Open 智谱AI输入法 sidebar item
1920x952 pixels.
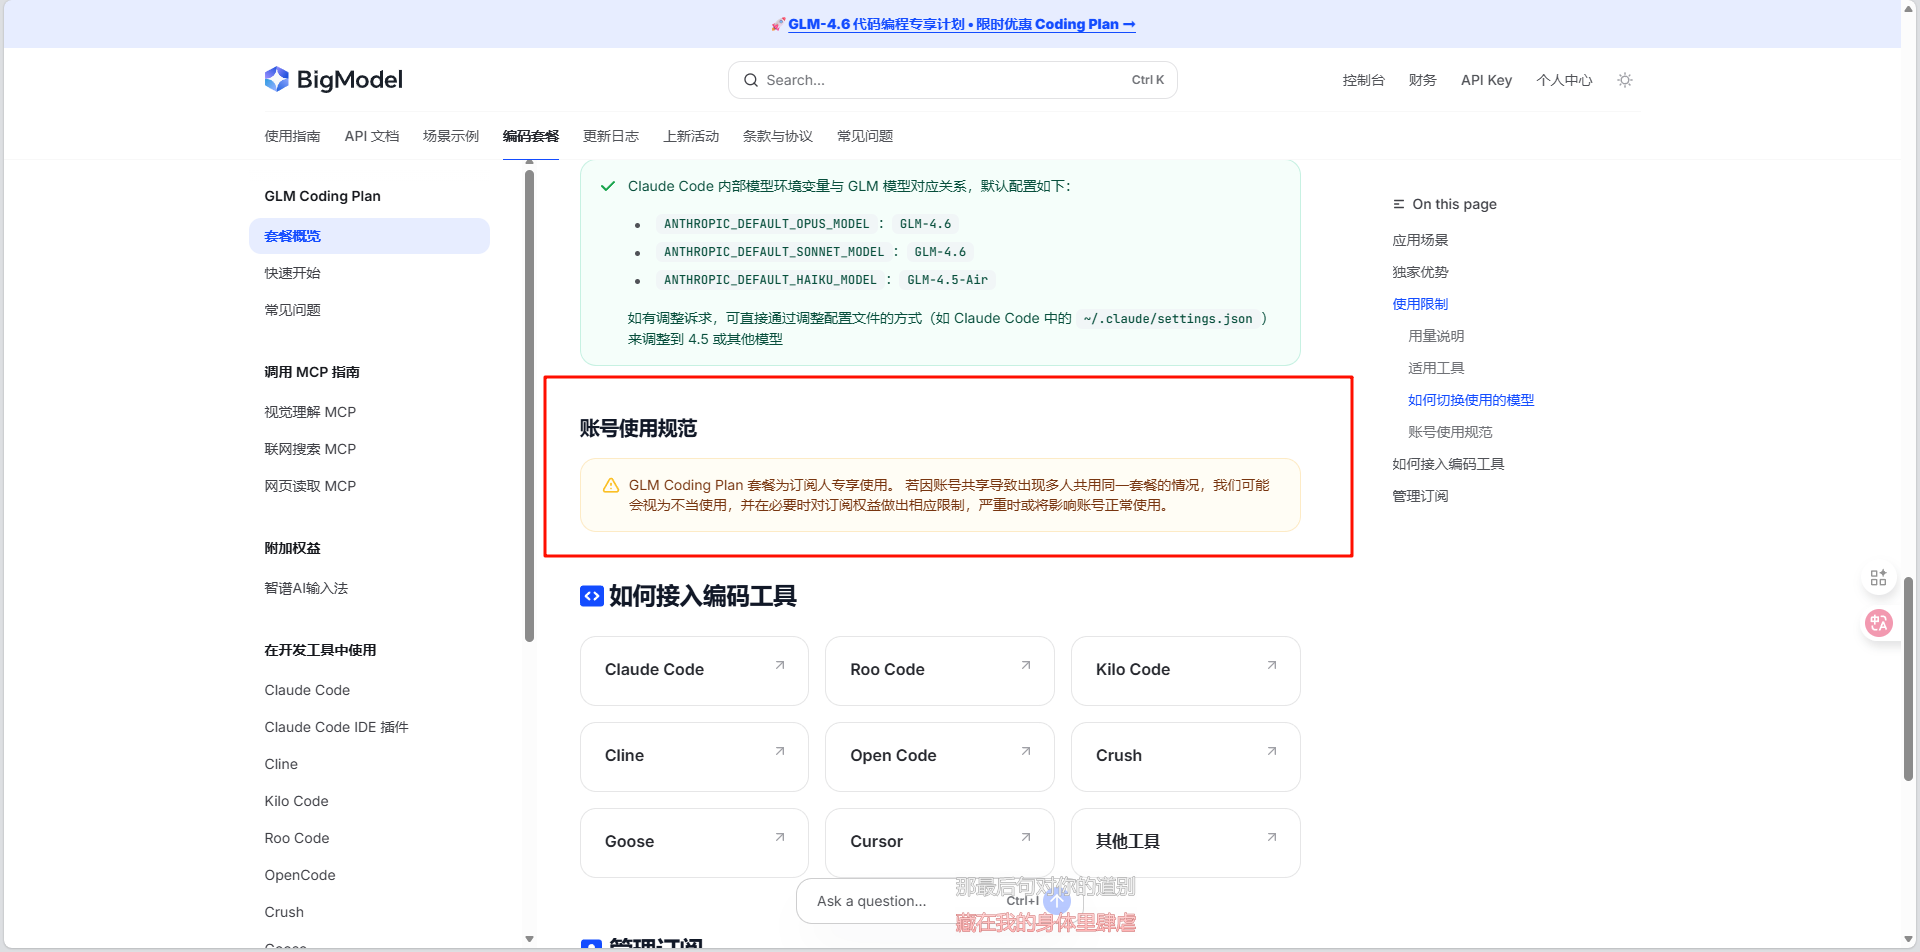coord(306,588)
